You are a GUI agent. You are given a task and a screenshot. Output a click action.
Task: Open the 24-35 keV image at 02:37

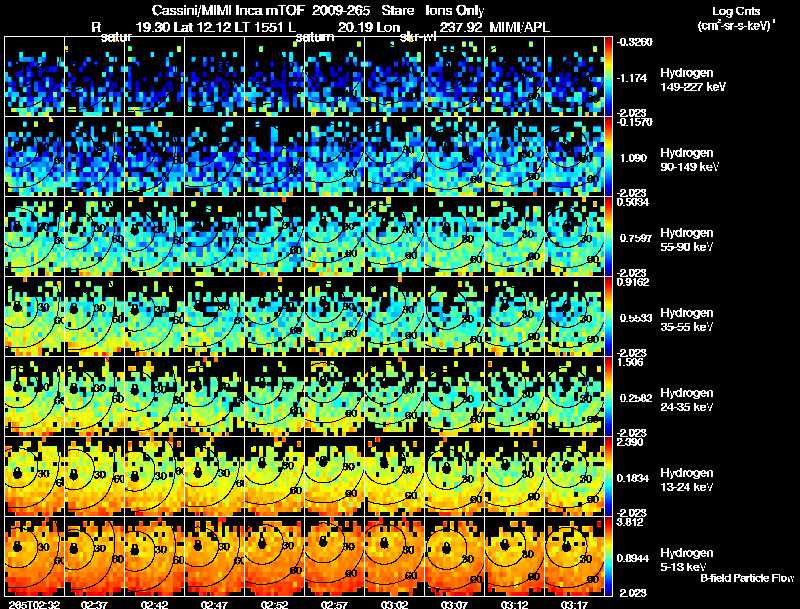coord(94,396)
